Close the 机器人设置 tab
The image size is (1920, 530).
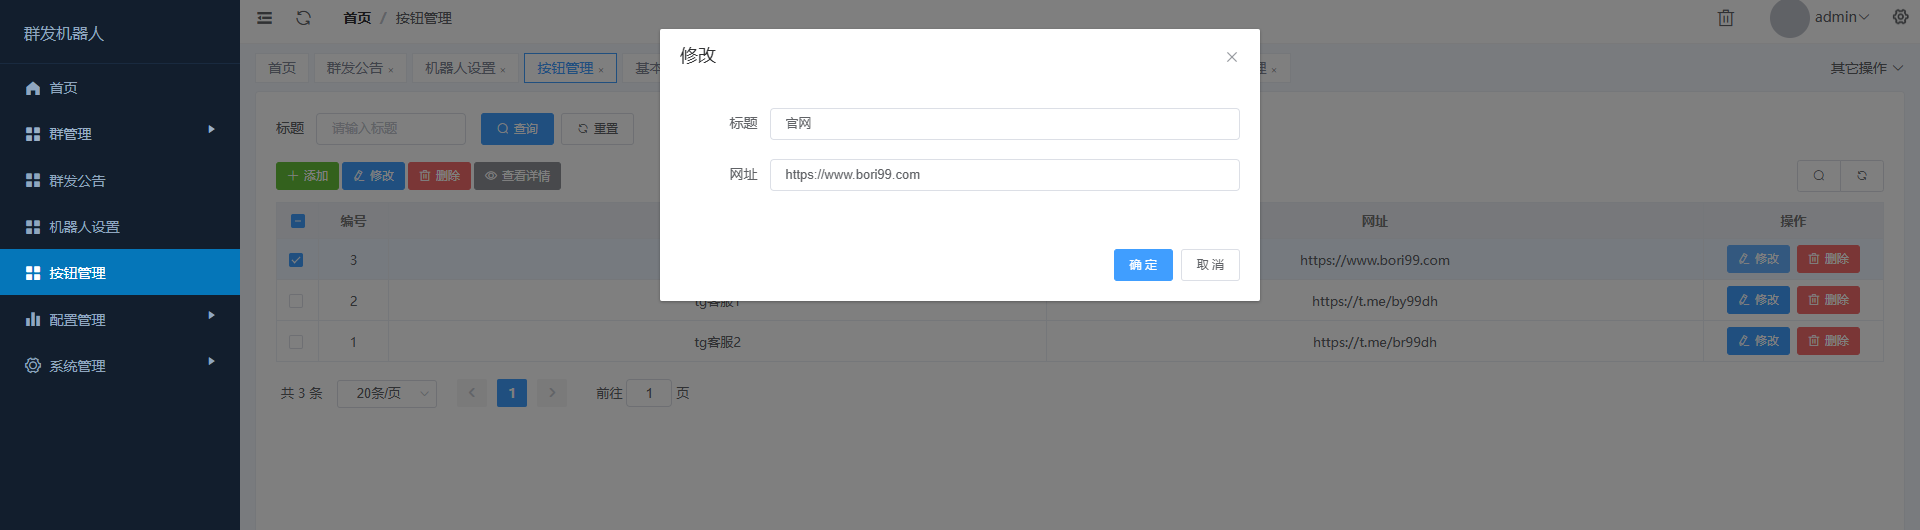pos(503,70)
